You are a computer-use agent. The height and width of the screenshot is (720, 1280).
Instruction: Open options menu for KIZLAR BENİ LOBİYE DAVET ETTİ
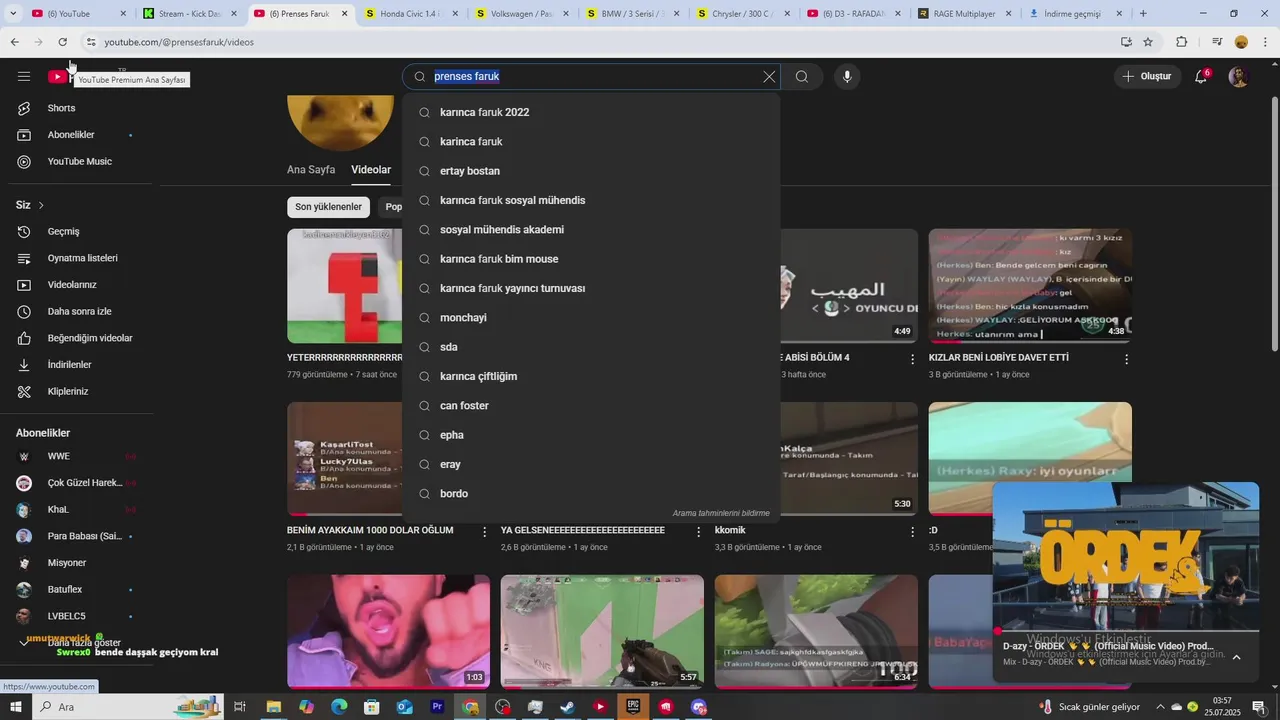point(1126,359)
